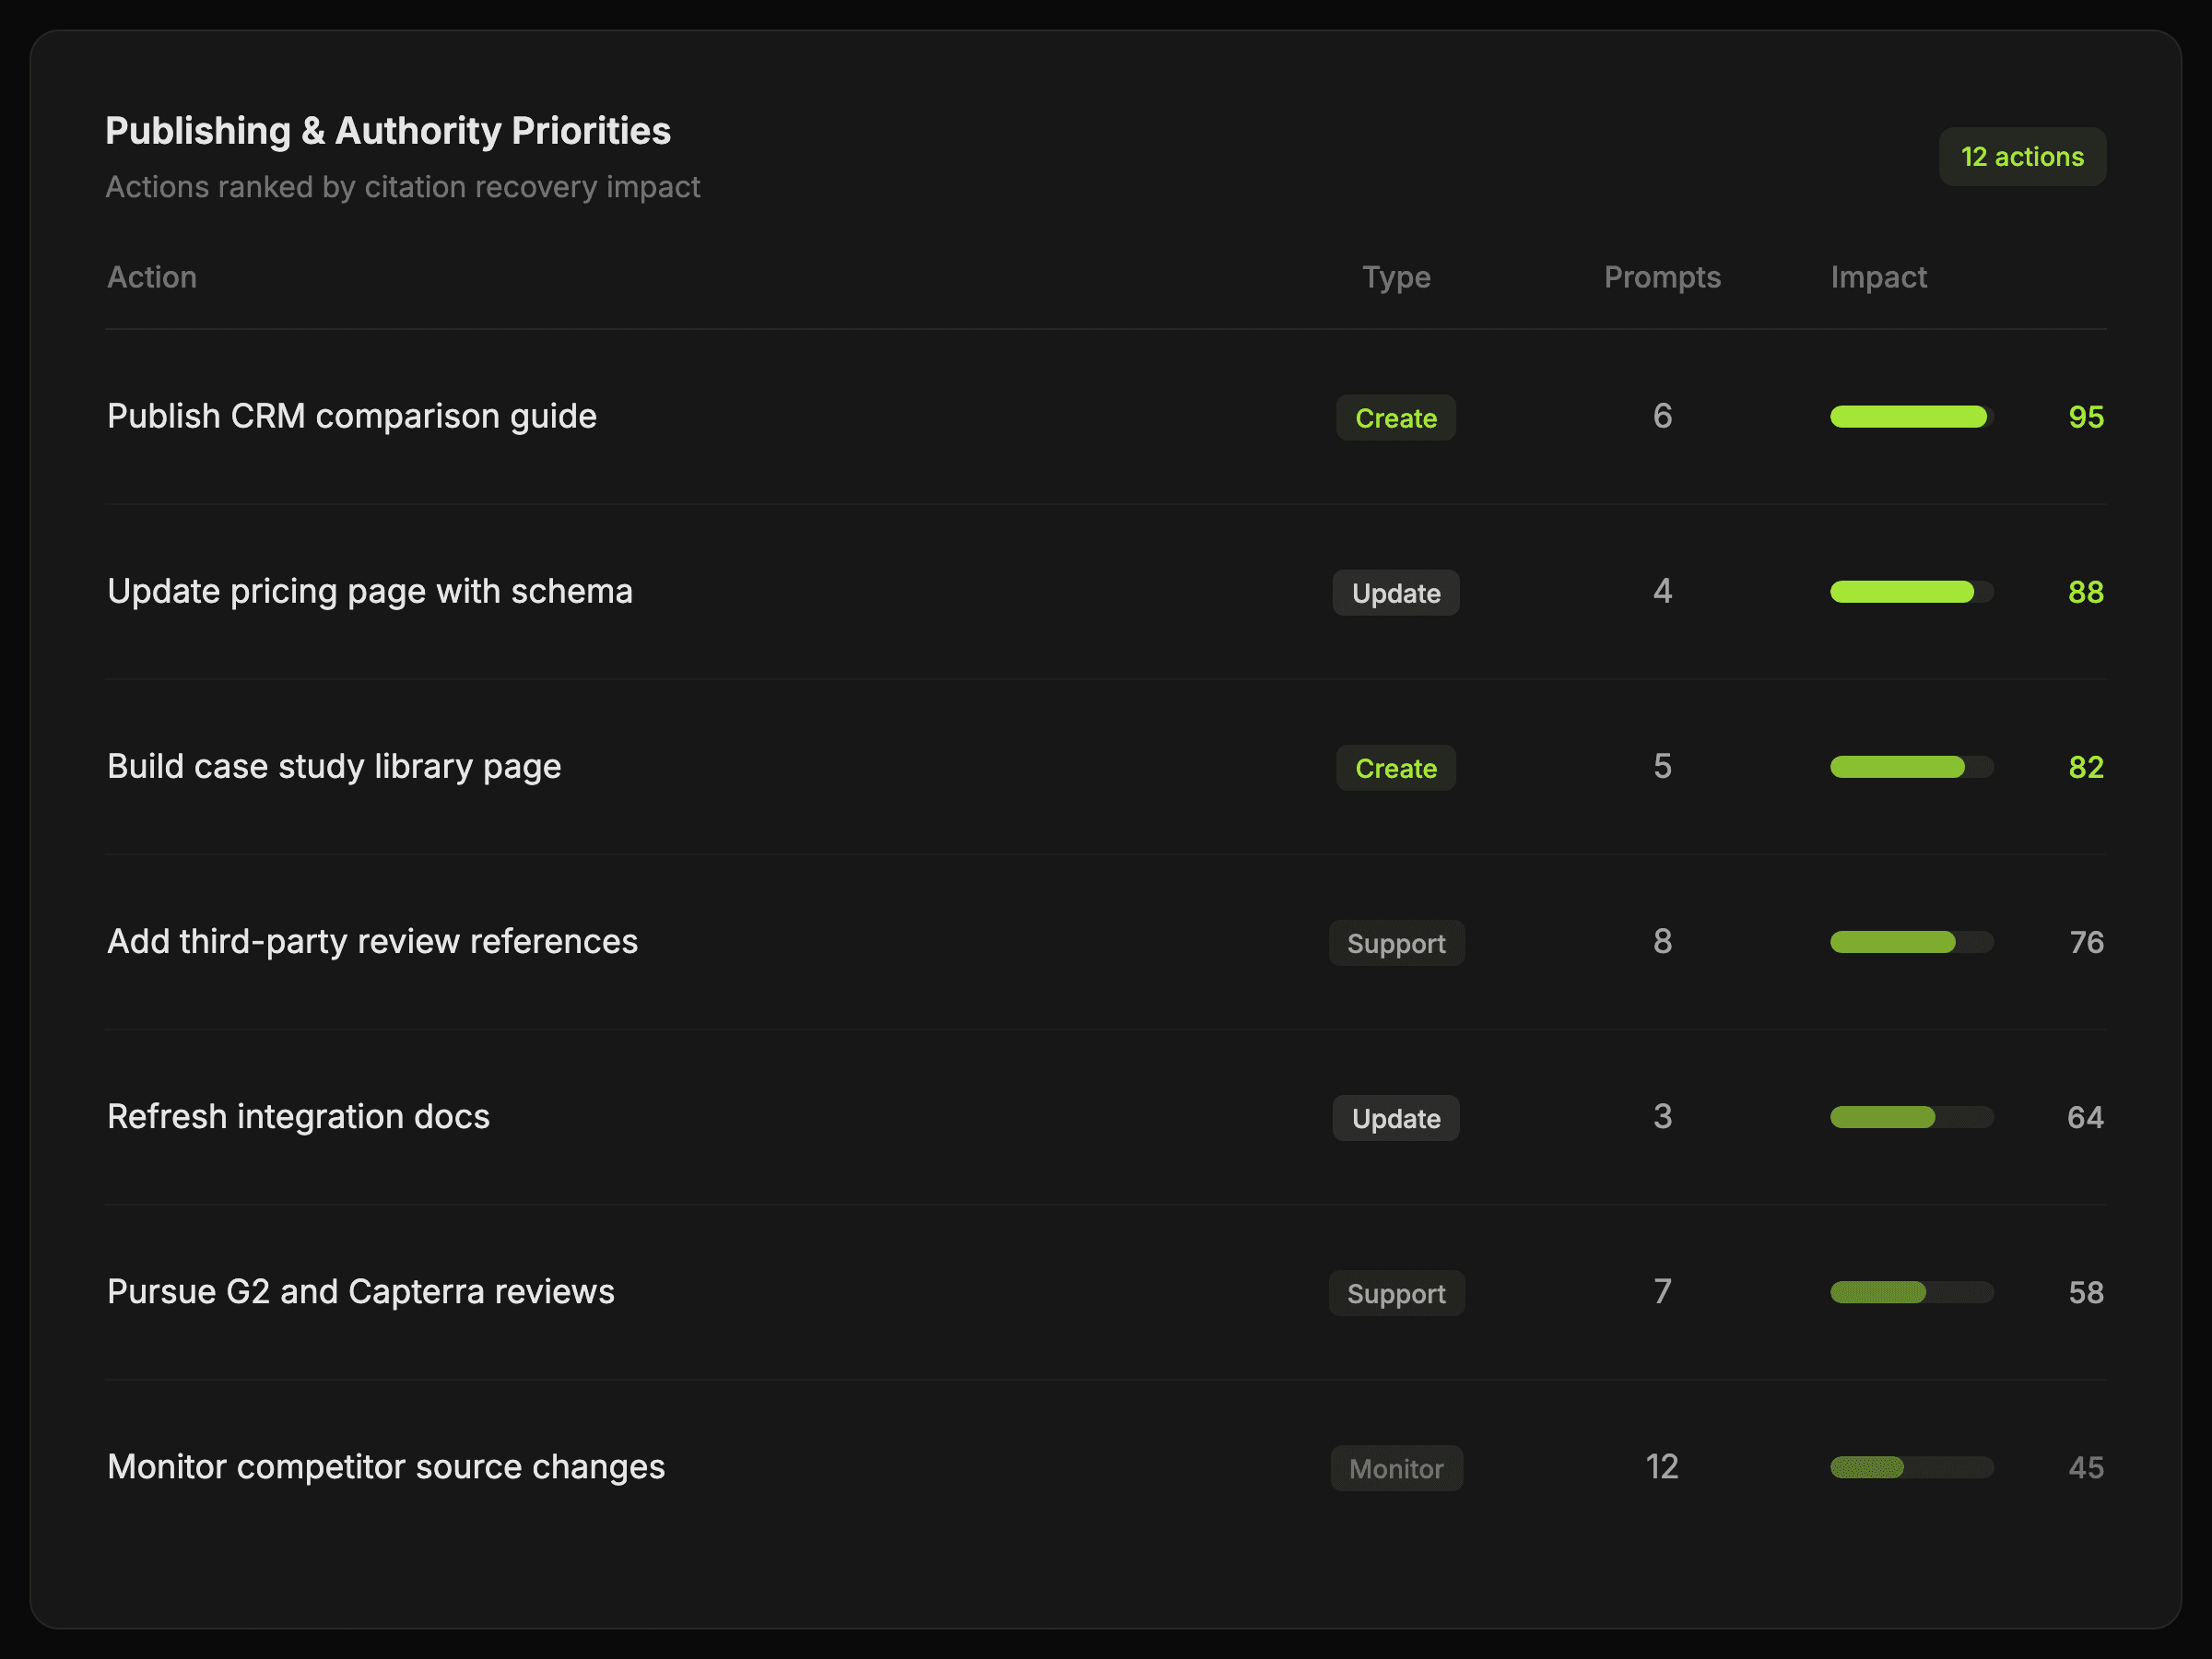
Task: Sort by the Impact column header
Action: pyautogui.click(x=1877, y=277)
